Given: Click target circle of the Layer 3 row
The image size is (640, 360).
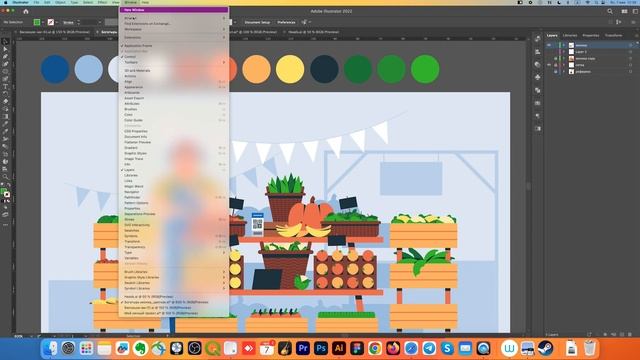Looking at the screenshot, I should coord(630,52).
